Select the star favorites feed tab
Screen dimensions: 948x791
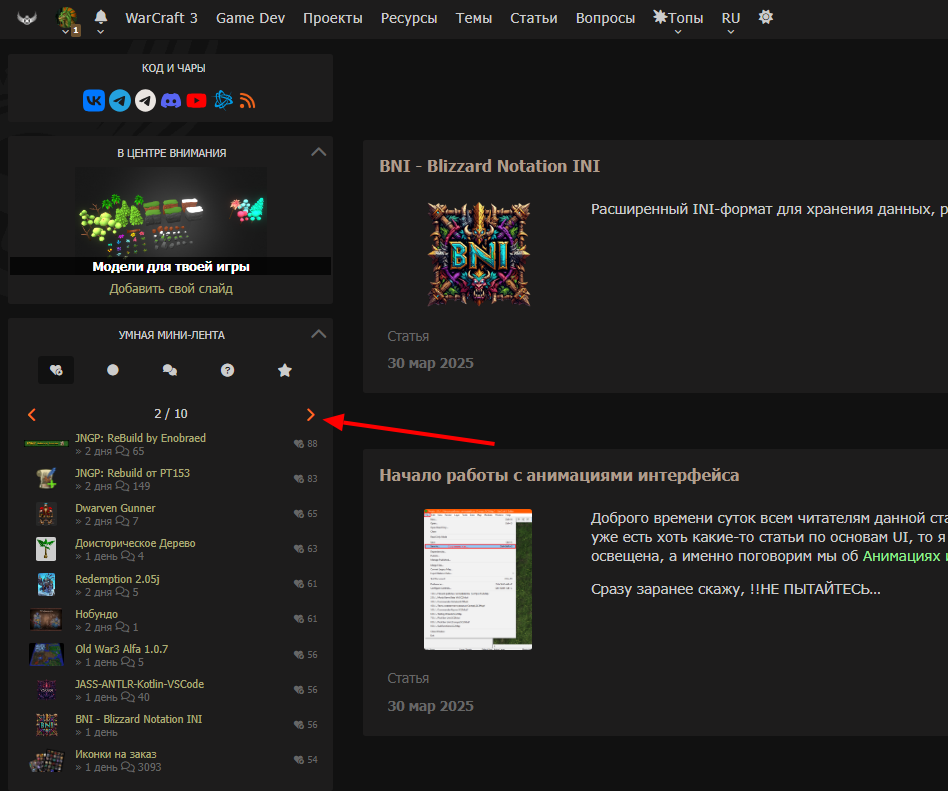pos(285,370)
